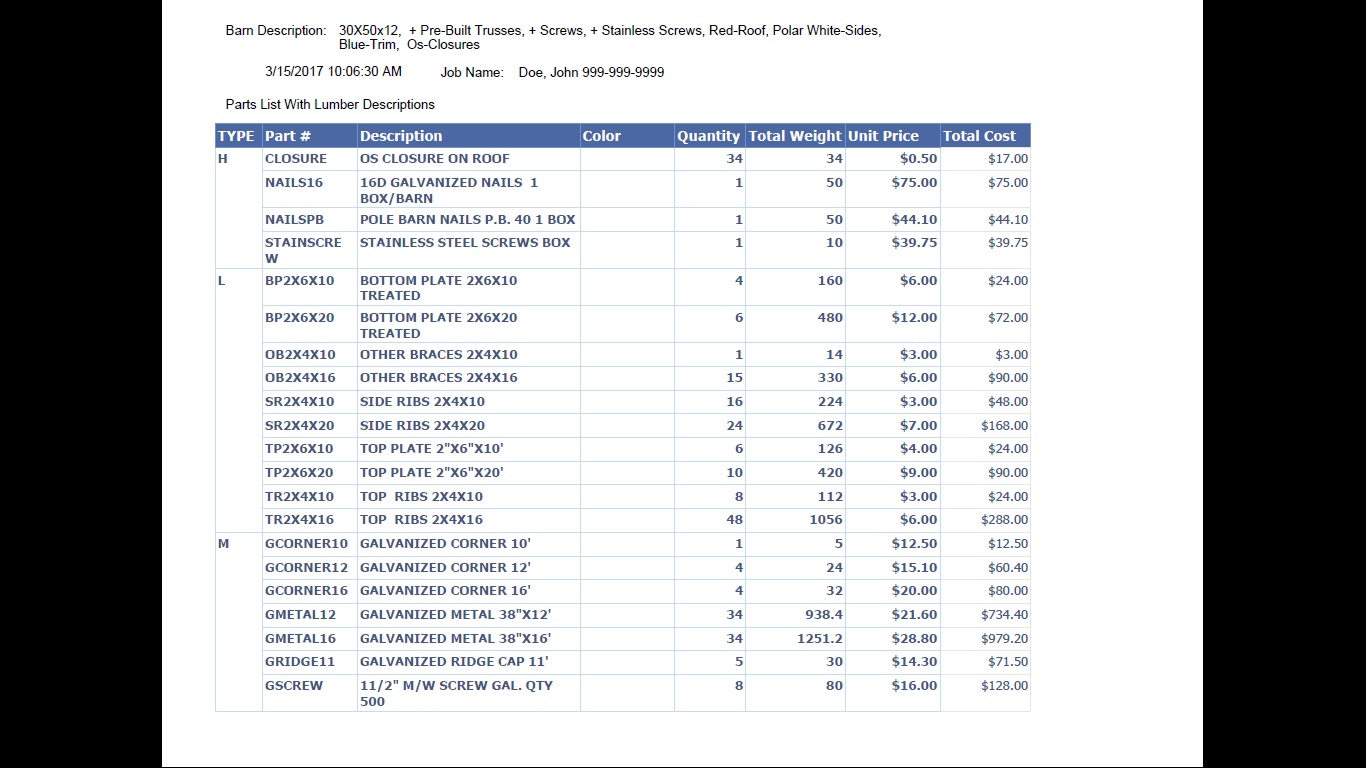This screenshot has height=768, width=1366.
Task: Click GALVANIZED CORNER 10' description
Action: [x=445, y=544]
